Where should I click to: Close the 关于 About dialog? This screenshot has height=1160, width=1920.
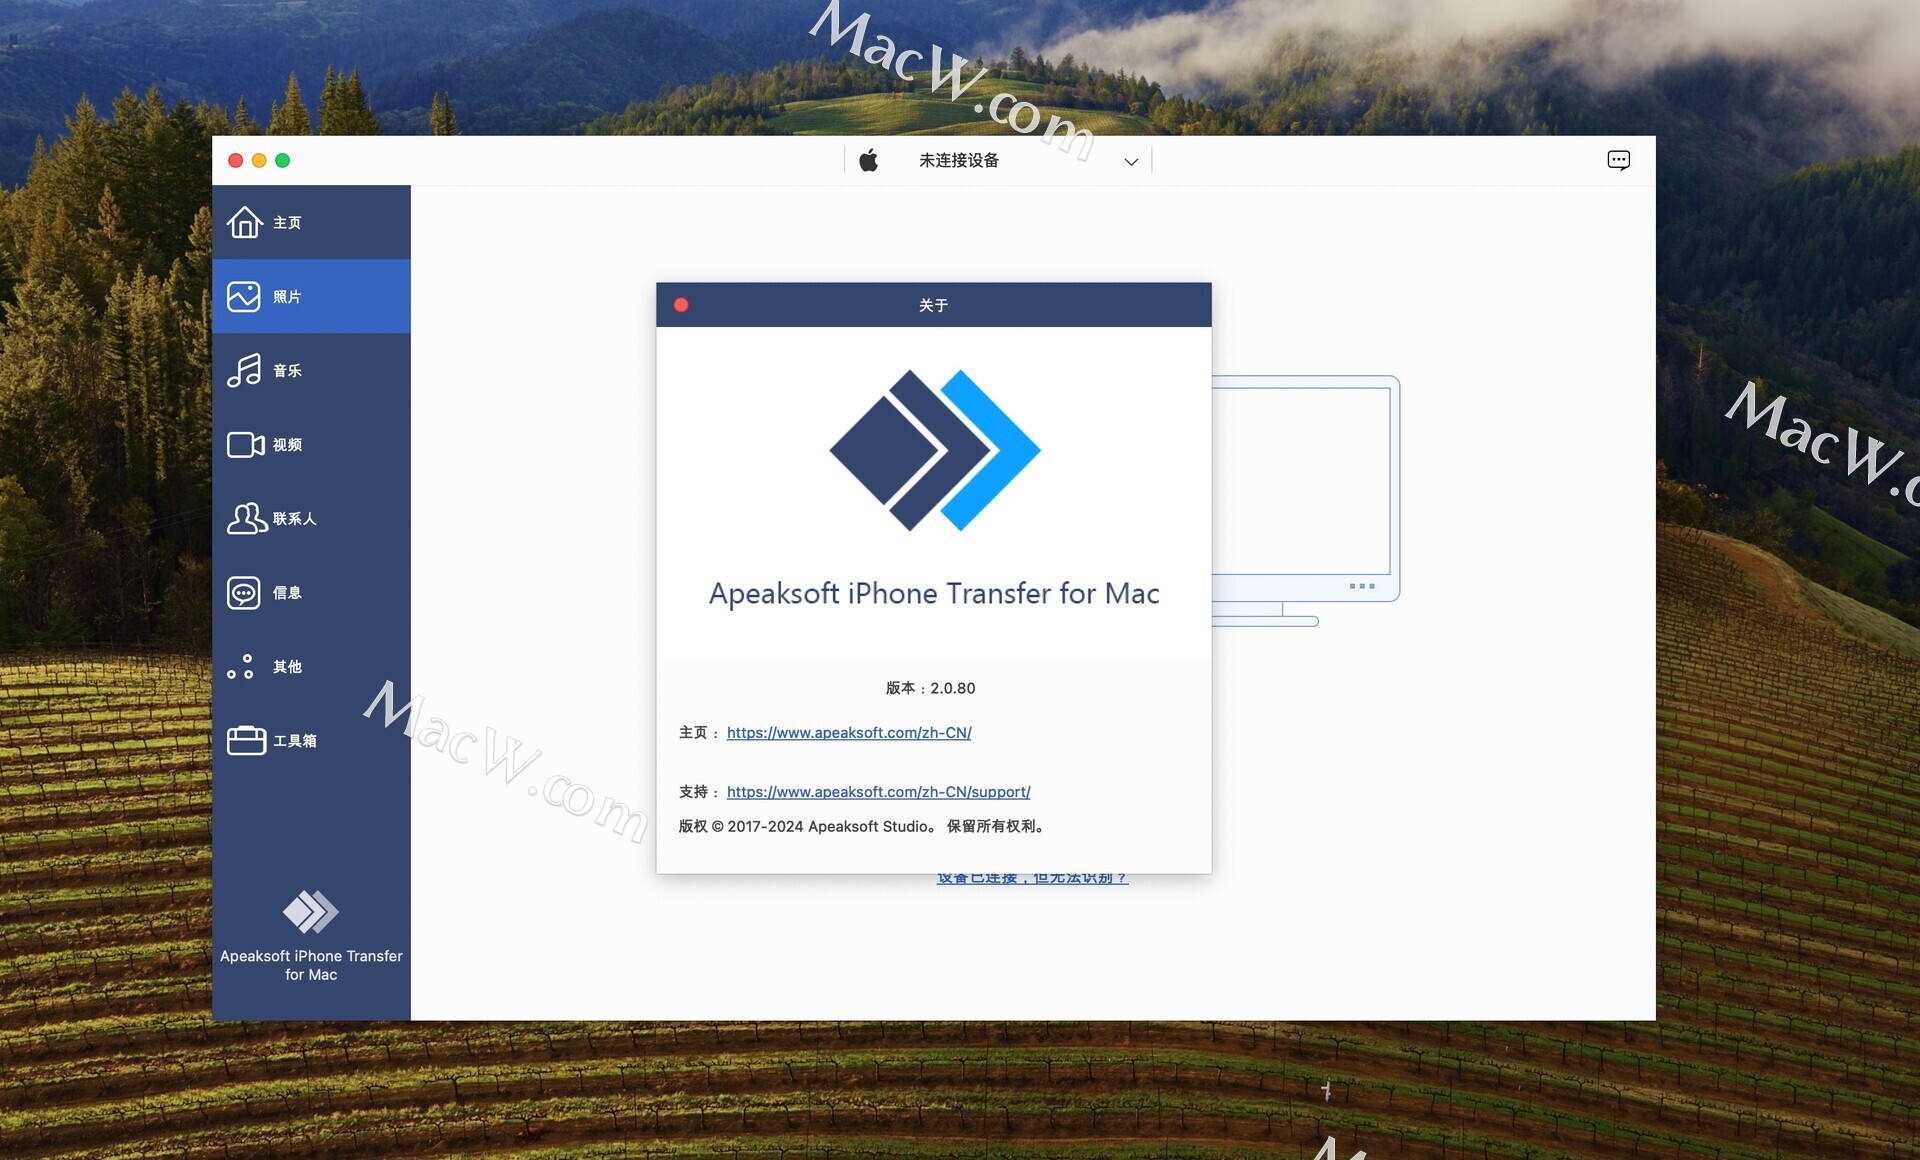tap(681, 305)
